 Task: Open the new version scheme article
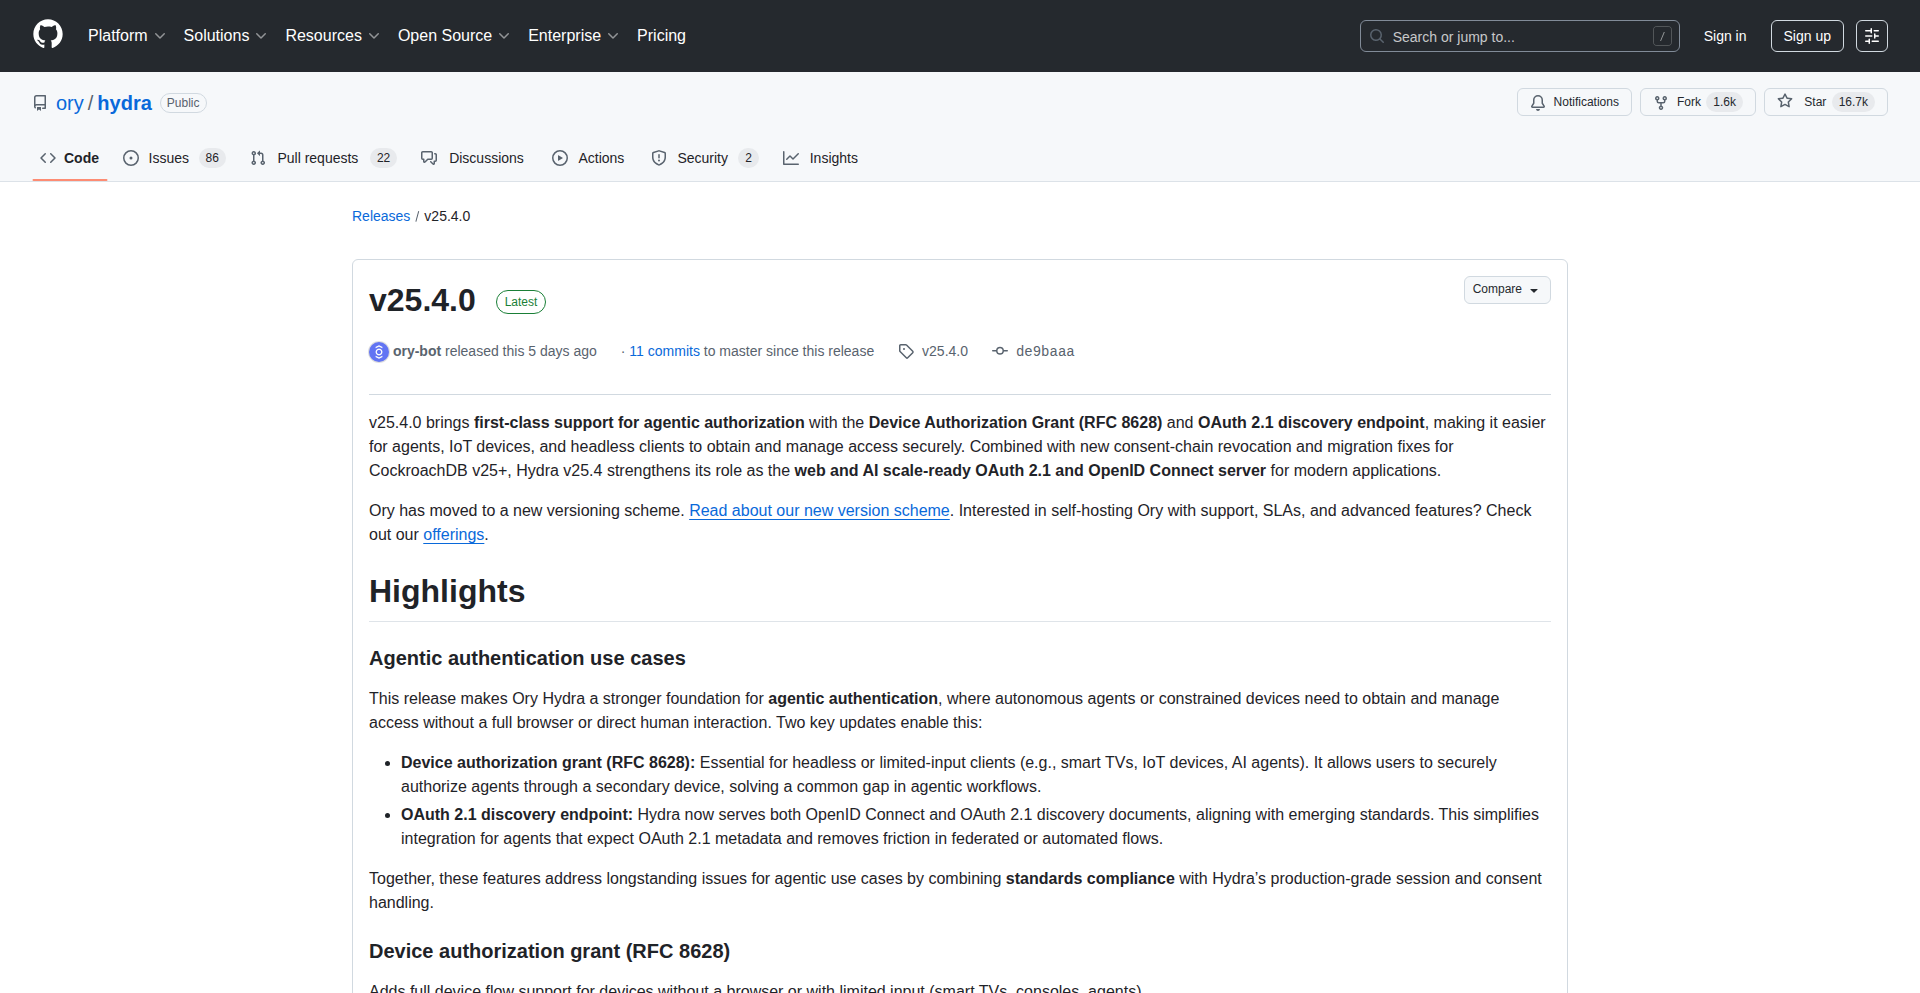pyautogui.click(x=819, y=510)
